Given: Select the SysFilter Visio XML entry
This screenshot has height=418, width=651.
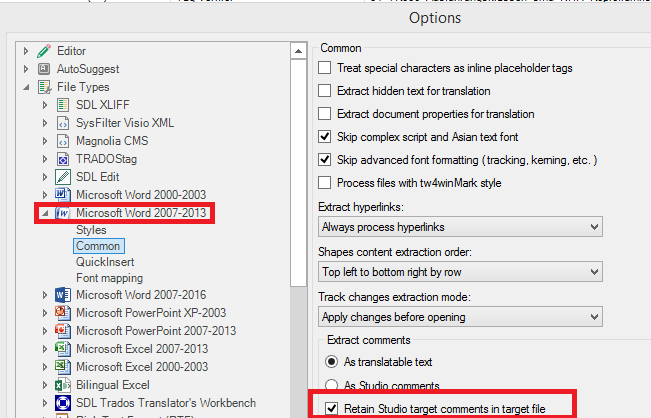Looking at the screenshot, I should click(x=125, y=123).
